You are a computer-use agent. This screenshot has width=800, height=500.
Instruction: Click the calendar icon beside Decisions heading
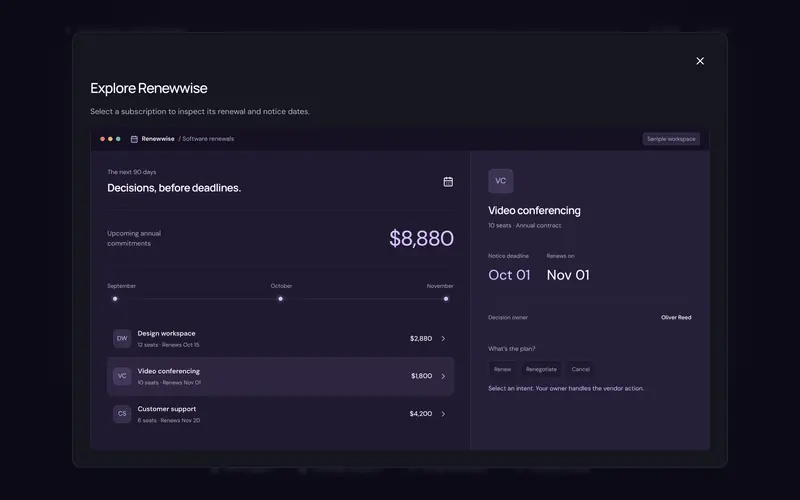click(448, 182)
